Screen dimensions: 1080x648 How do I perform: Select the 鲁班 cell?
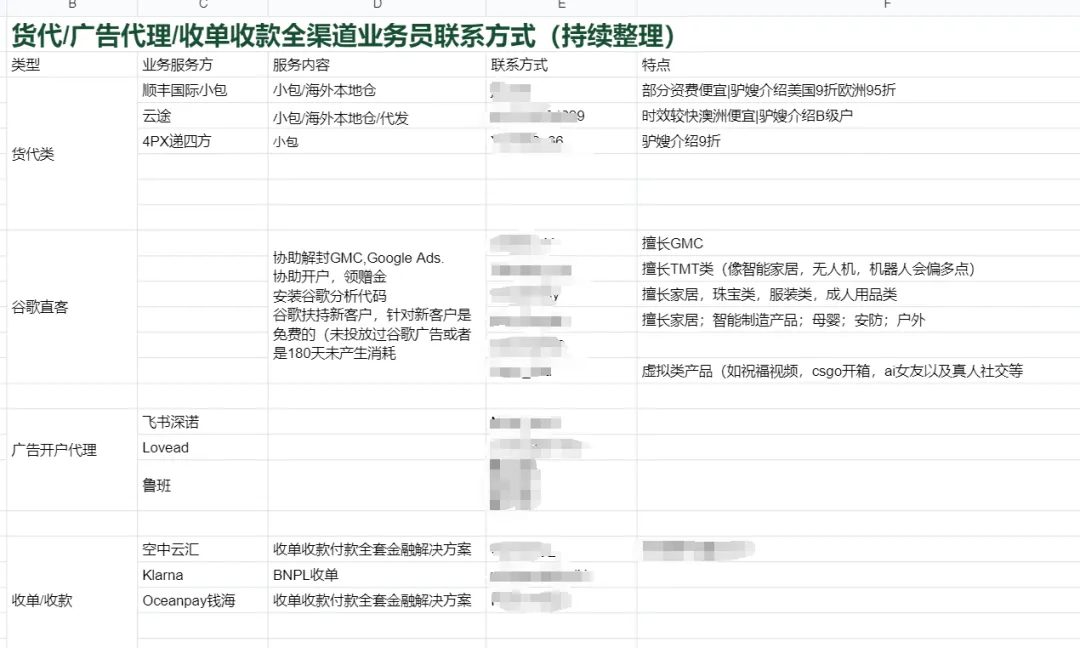click(202, 485)
